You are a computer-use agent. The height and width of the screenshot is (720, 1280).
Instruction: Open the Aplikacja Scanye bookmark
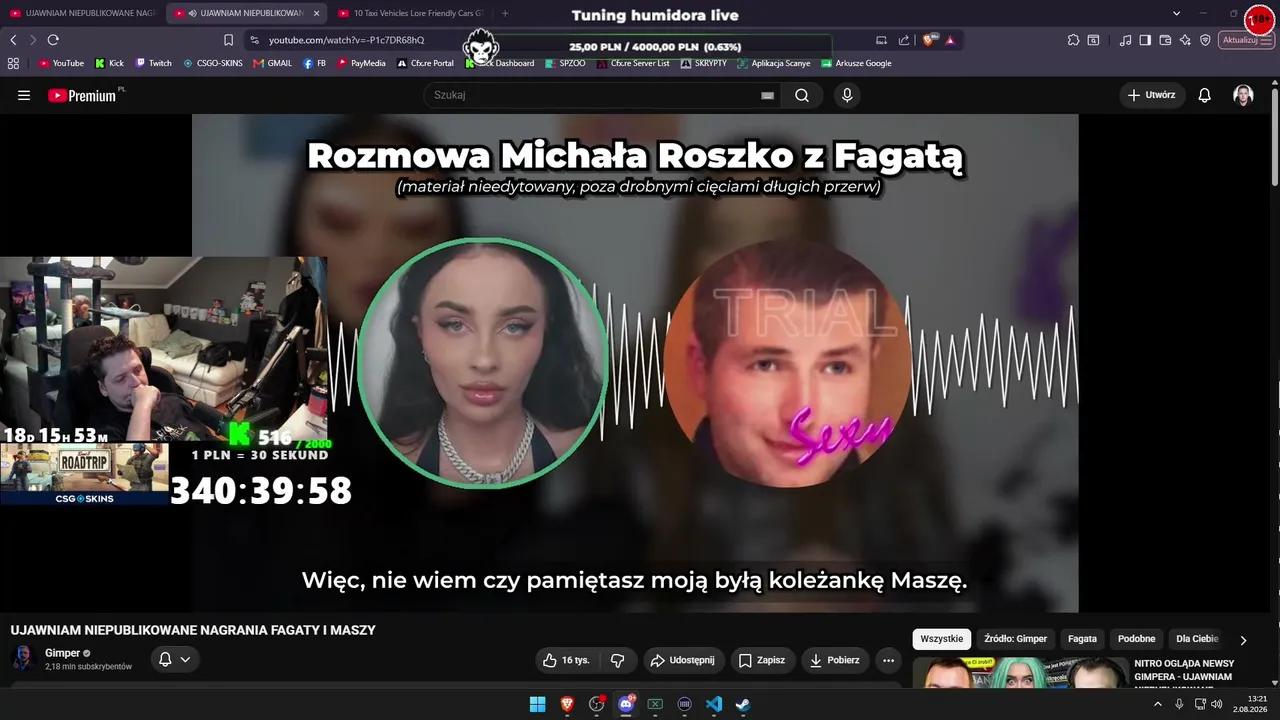click(774, 63)
